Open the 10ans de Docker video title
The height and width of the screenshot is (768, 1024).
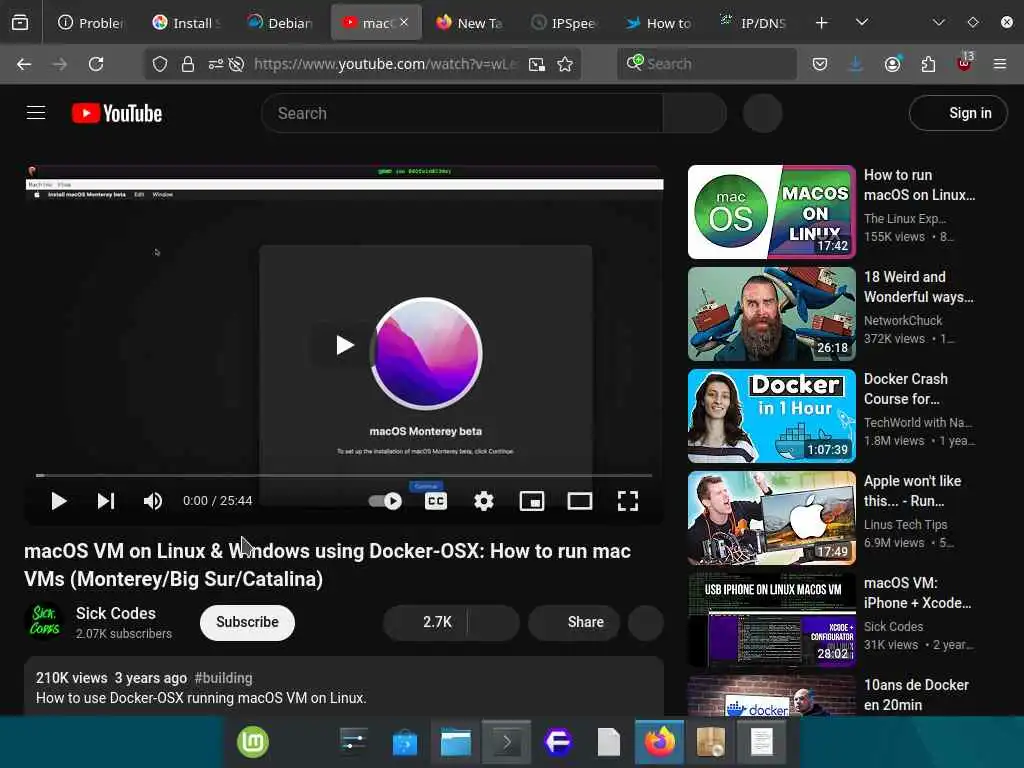(916, 695)
